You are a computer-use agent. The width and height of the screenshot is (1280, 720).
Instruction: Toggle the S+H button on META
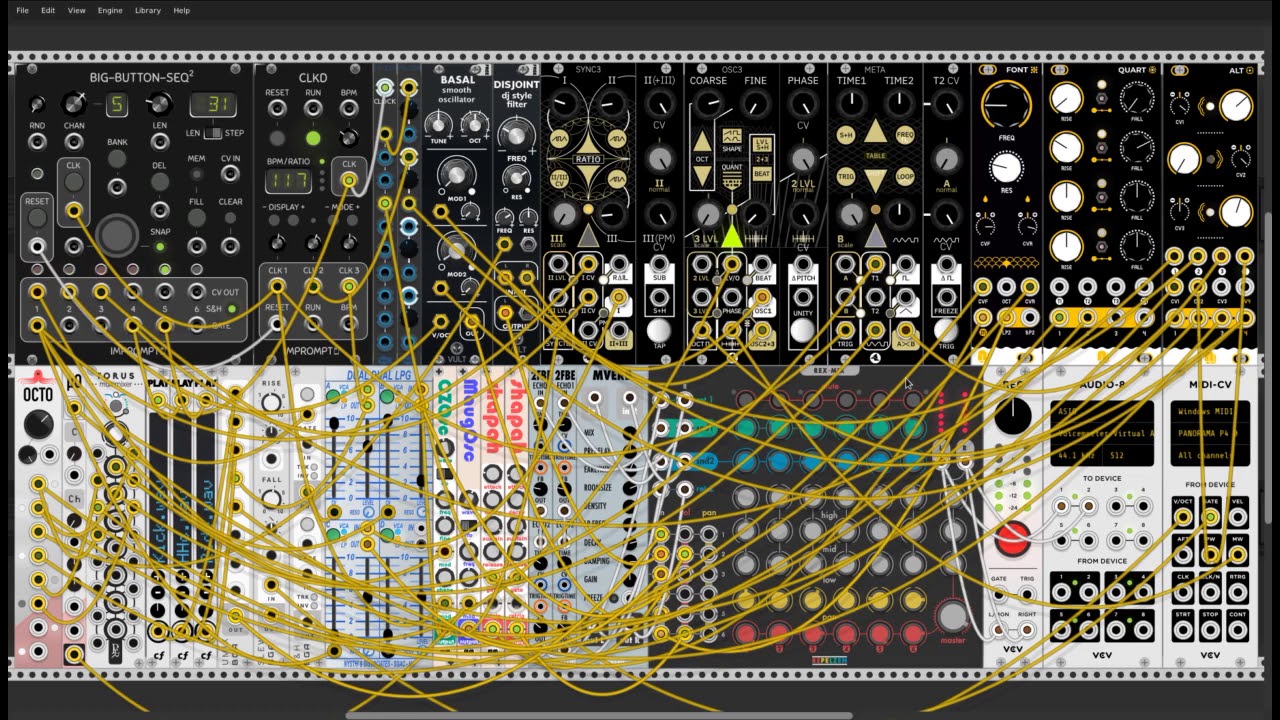pyautogui.click(x=846, y=134)
